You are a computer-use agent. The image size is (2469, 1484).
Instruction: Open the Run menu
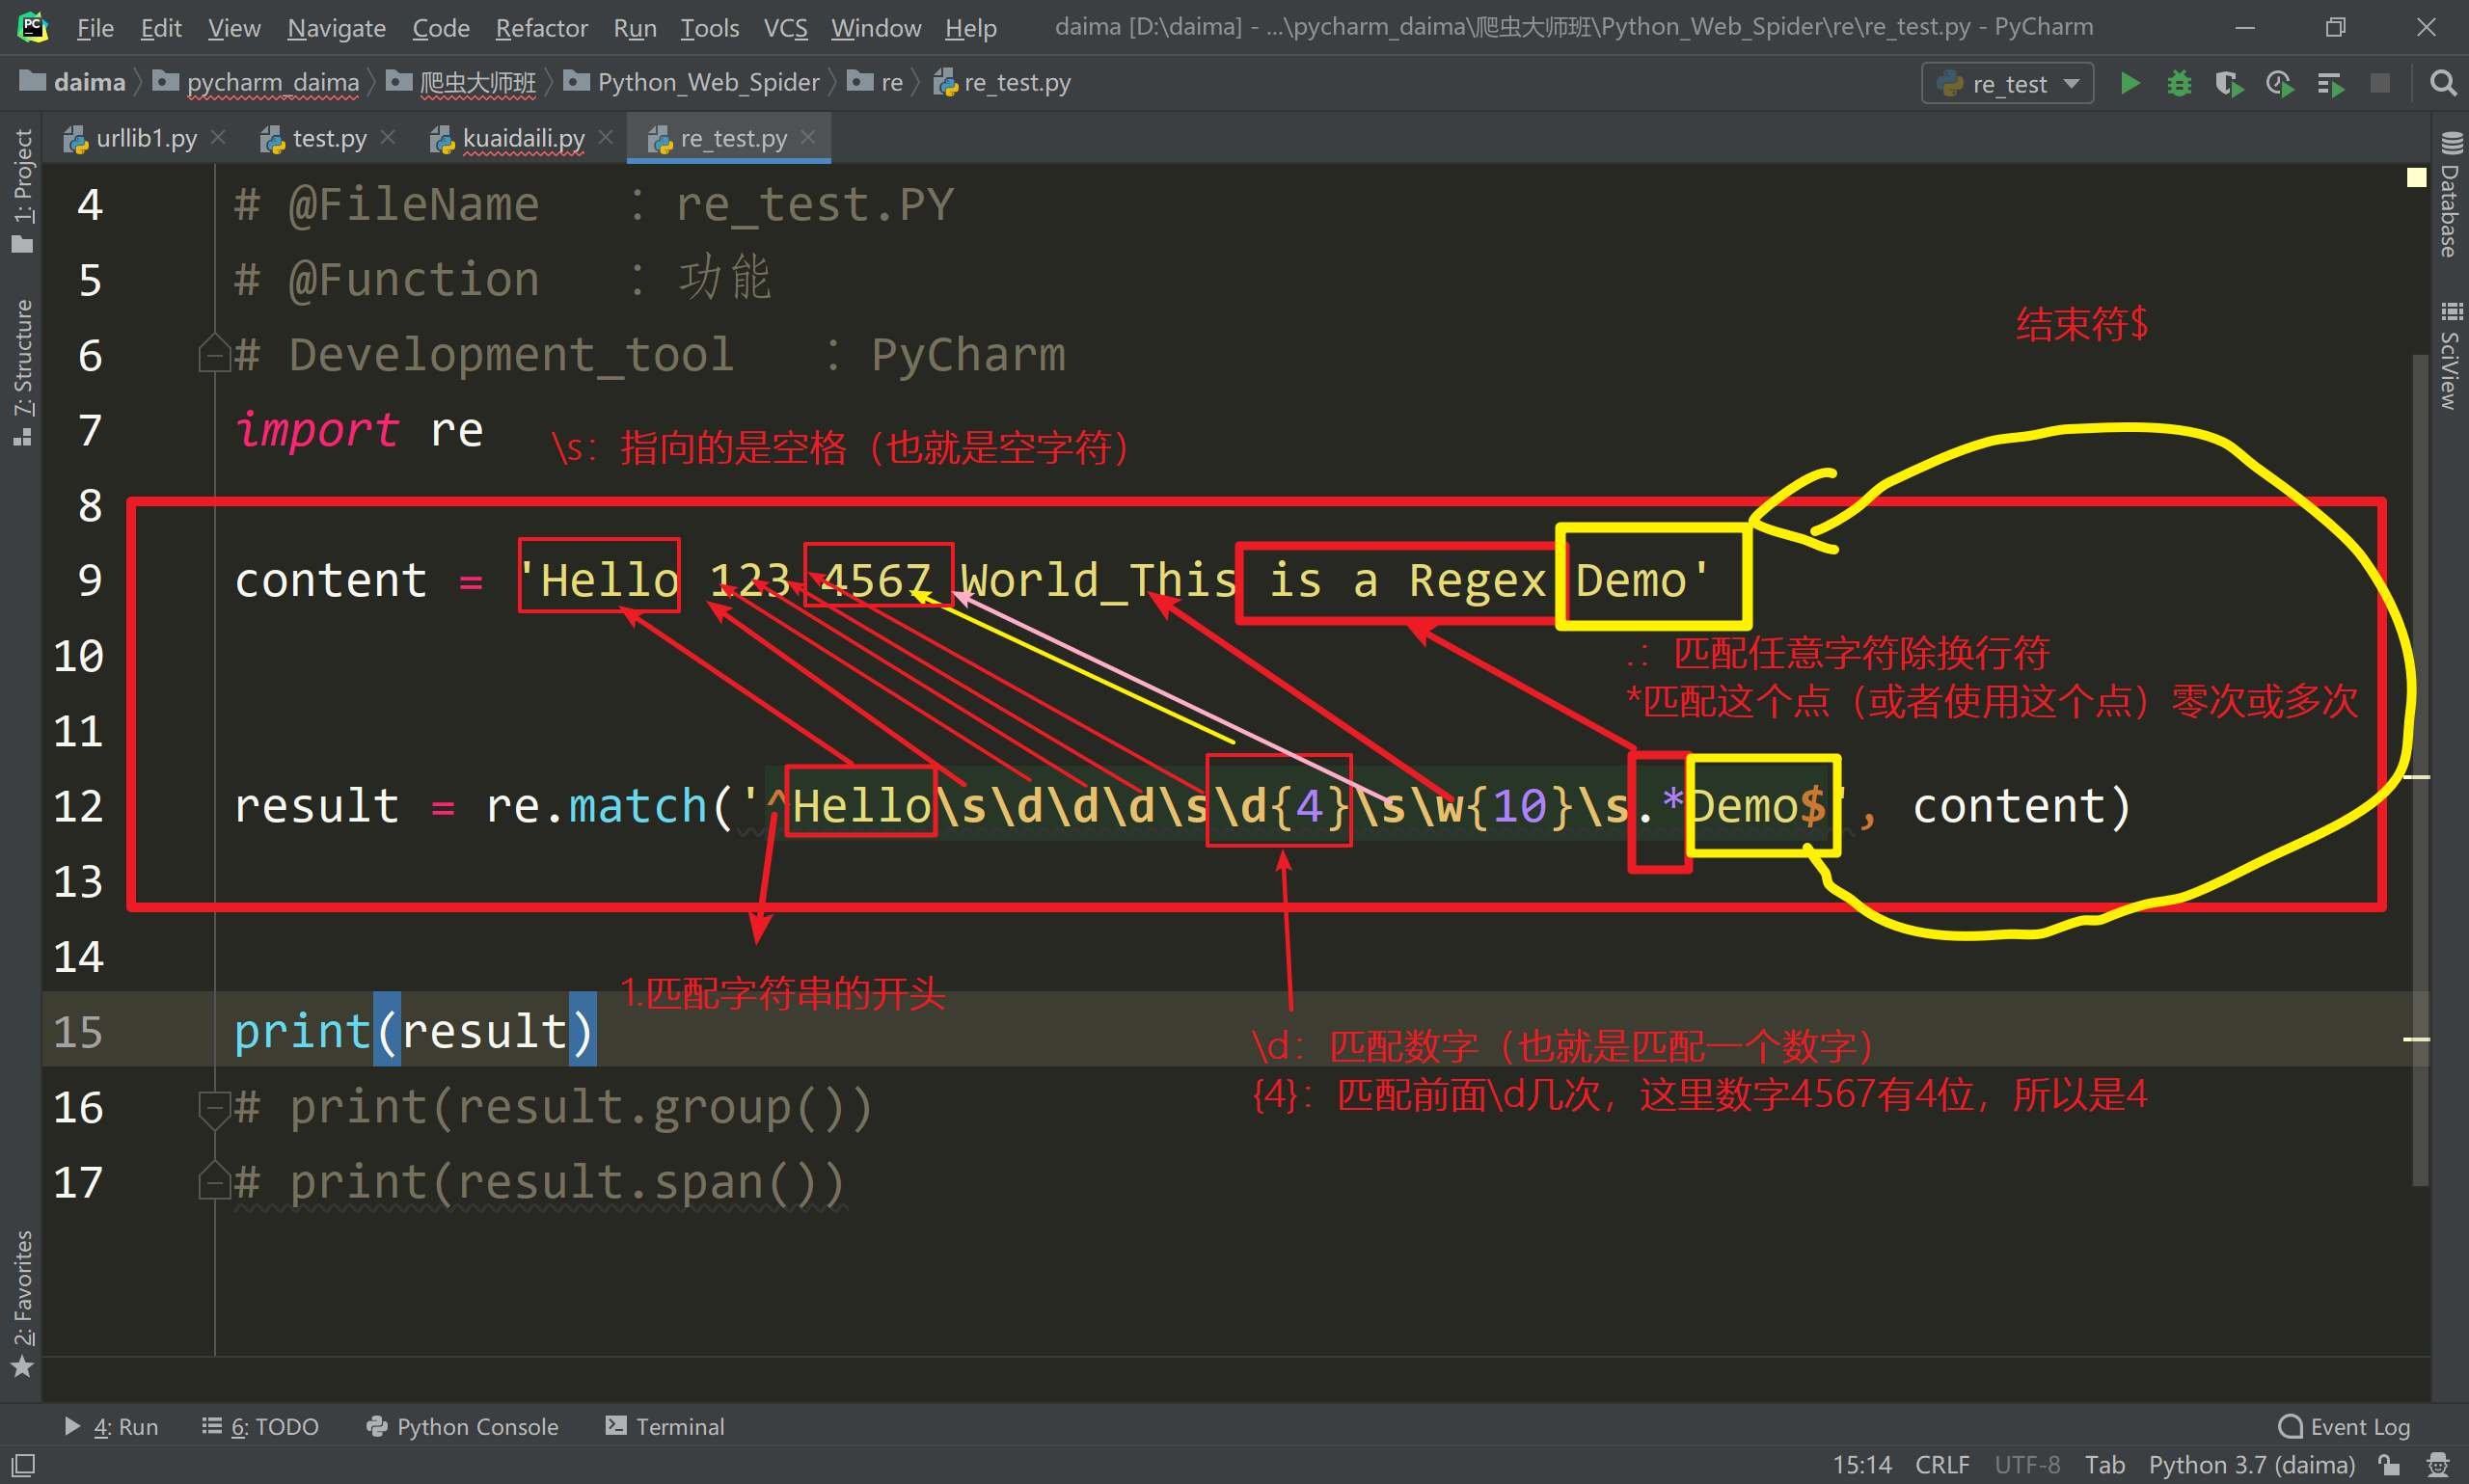635,27
